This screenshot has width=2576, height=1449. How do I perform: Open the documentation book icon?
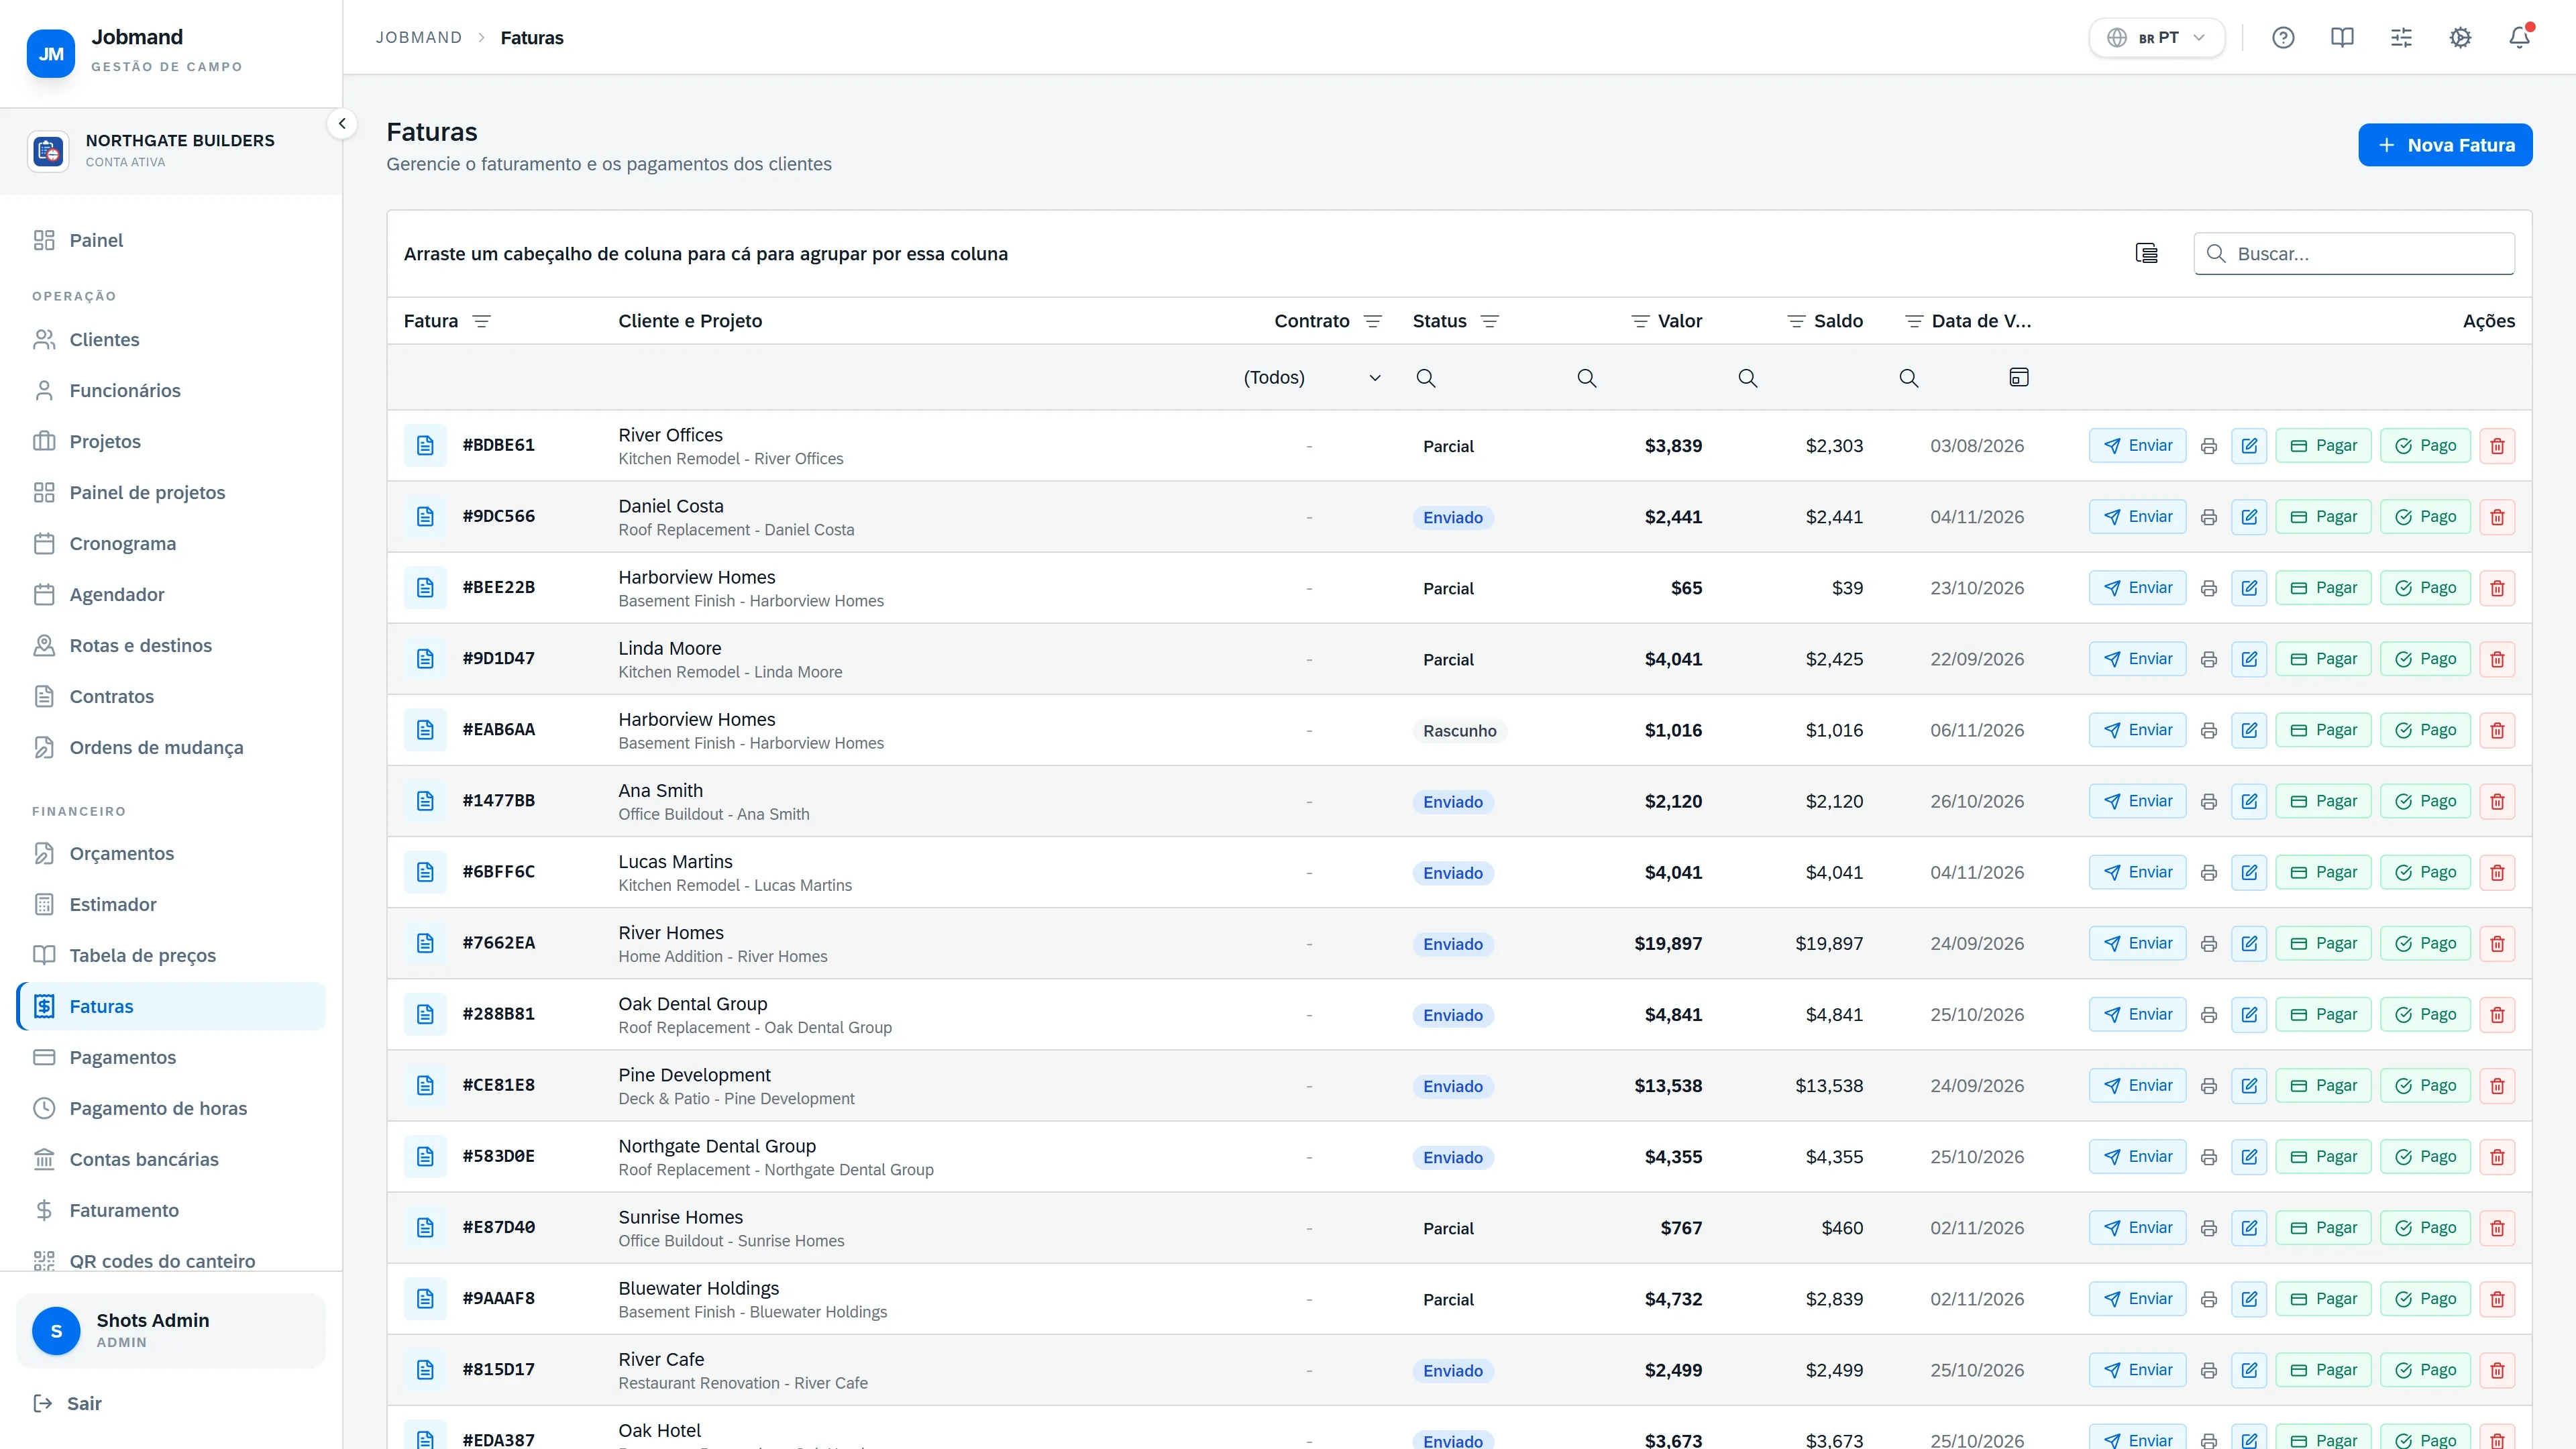[2342, 38]
